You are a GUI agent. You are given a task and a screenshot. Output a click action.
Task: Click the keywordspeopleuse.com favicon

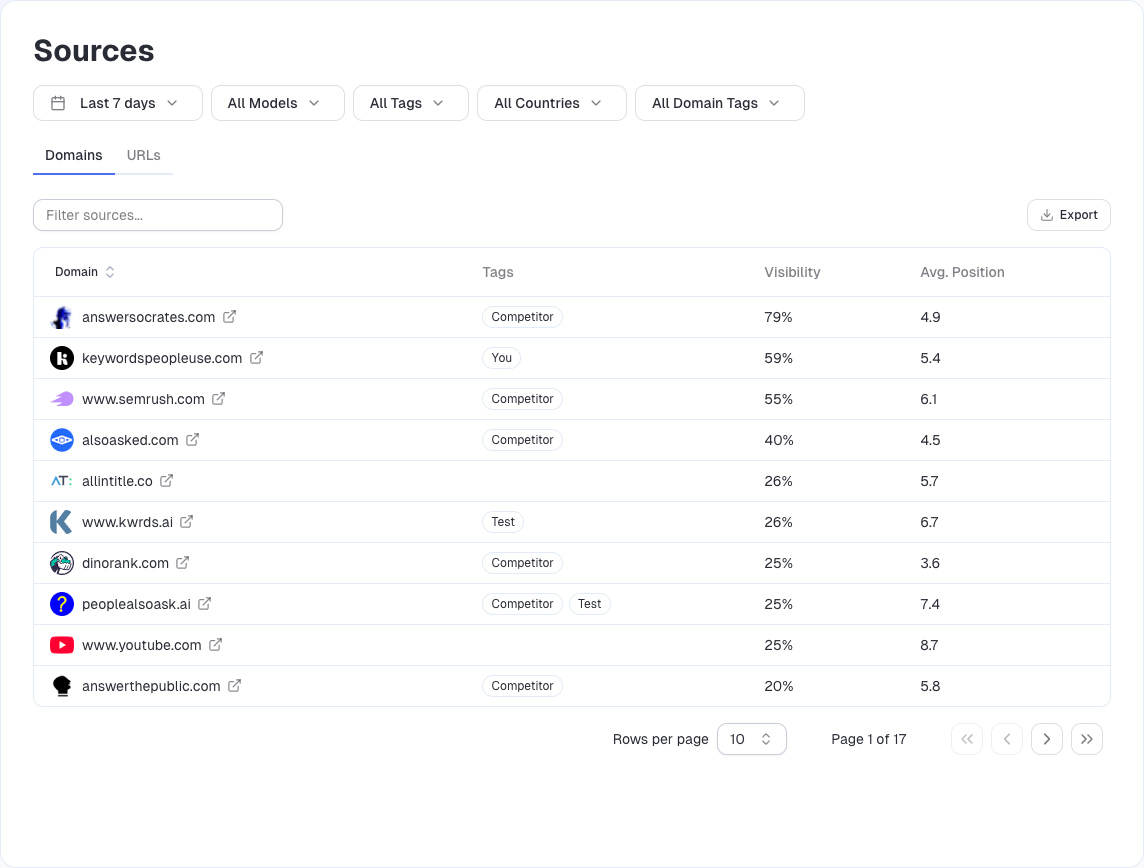(62, 358)
